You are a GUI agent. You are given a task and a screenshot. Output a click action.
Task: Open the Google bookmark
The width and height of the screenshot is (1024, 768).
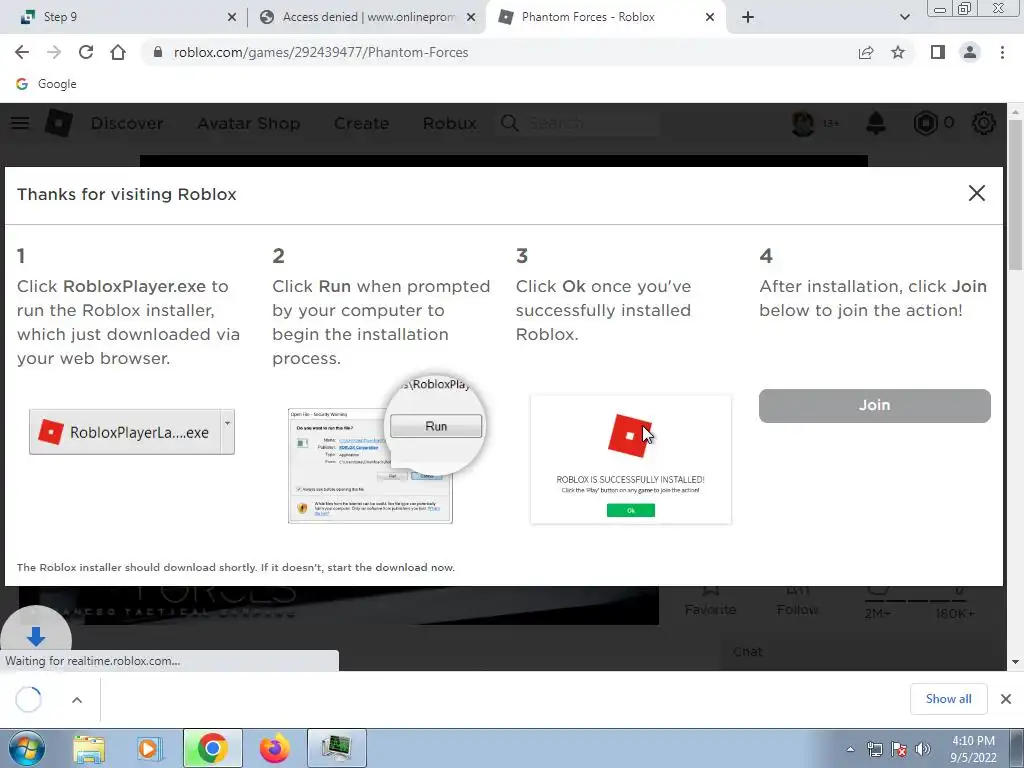point(46,84)
